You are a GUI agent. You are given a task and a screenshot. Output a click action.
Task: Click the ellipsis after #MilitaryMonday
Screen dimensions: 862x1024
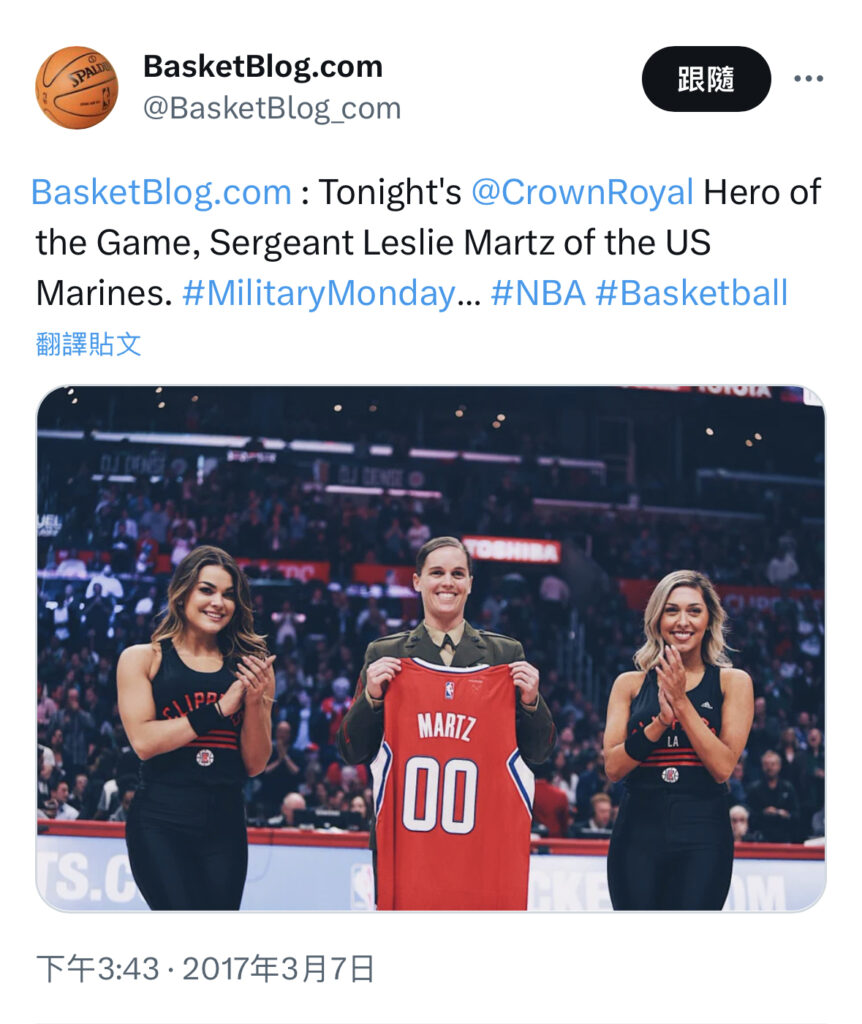click(x=468, y=293)
